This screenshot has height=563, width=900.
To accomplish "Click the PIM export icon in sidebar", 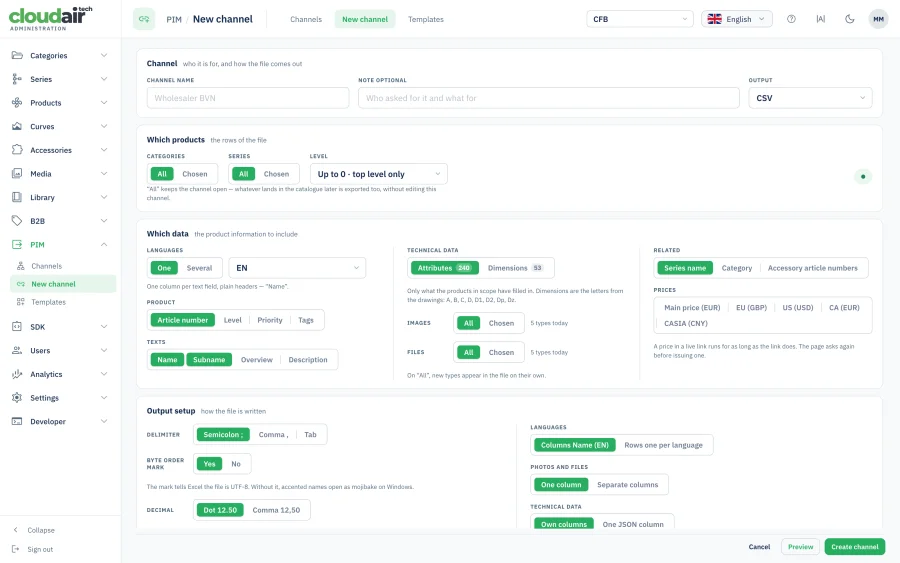I will point(17,244).
